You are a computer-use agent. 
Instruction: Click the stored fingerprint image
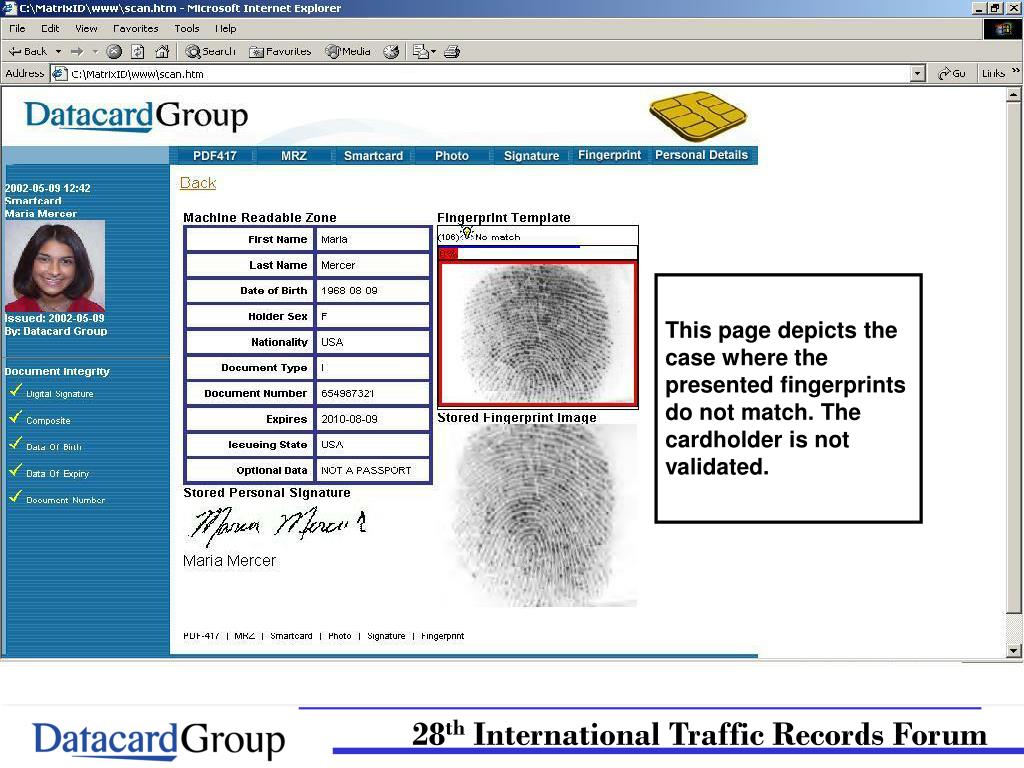coord(538,516)
